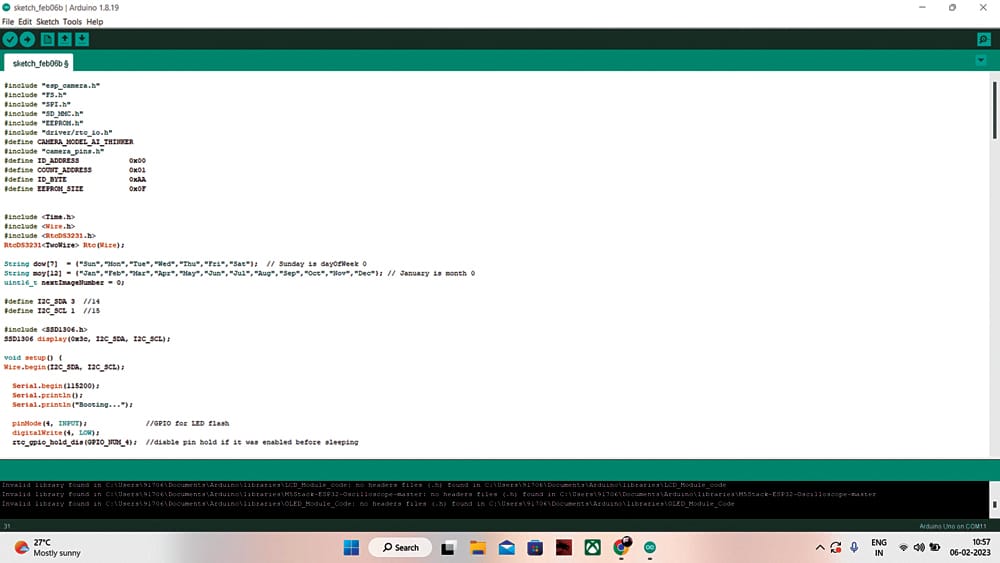The height and width of the screenshot is (563, 1000).
Task: Click the Verify sketch button
Action: tap(10, 39)
